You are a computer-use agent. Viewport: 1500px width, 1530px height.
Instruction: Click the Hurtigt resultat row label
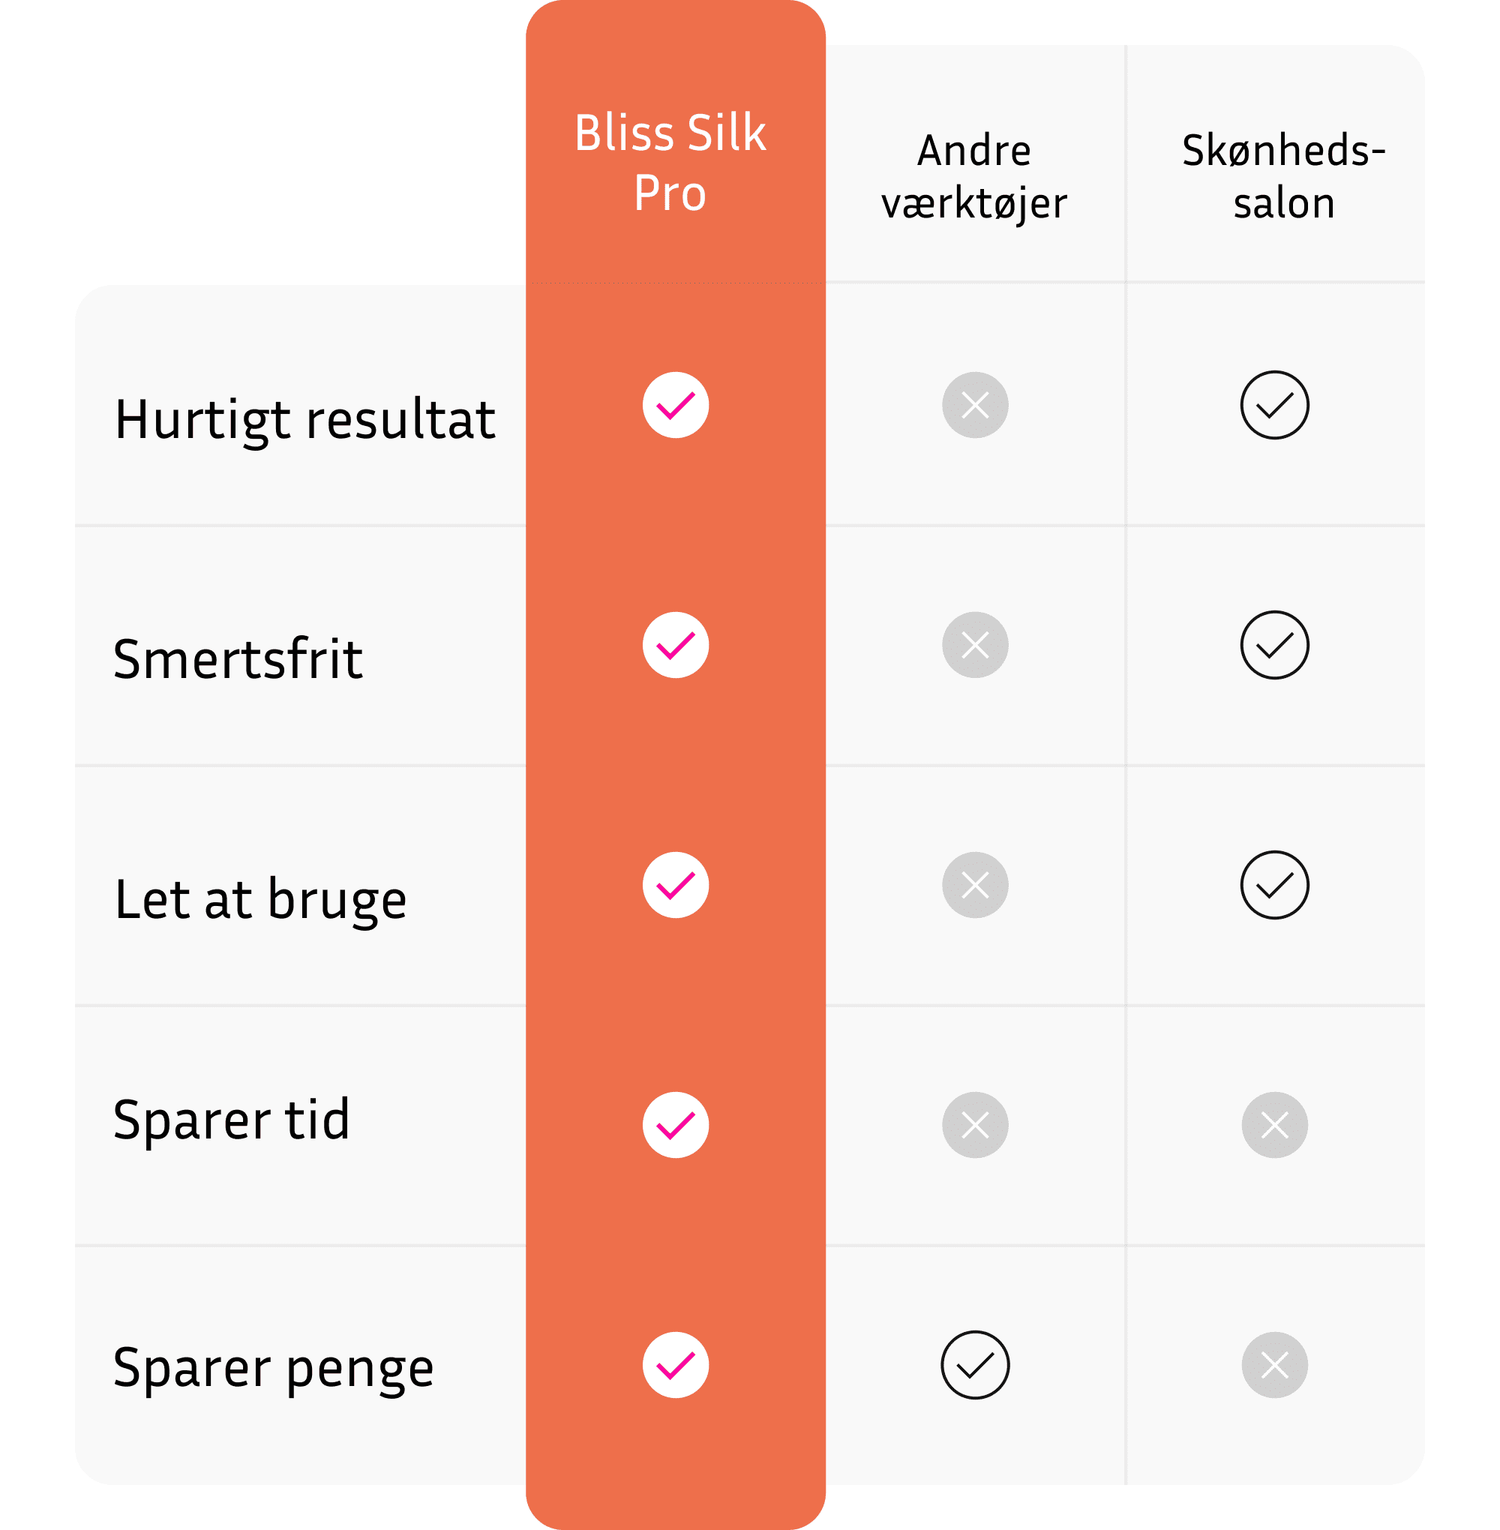pos(304,419)
